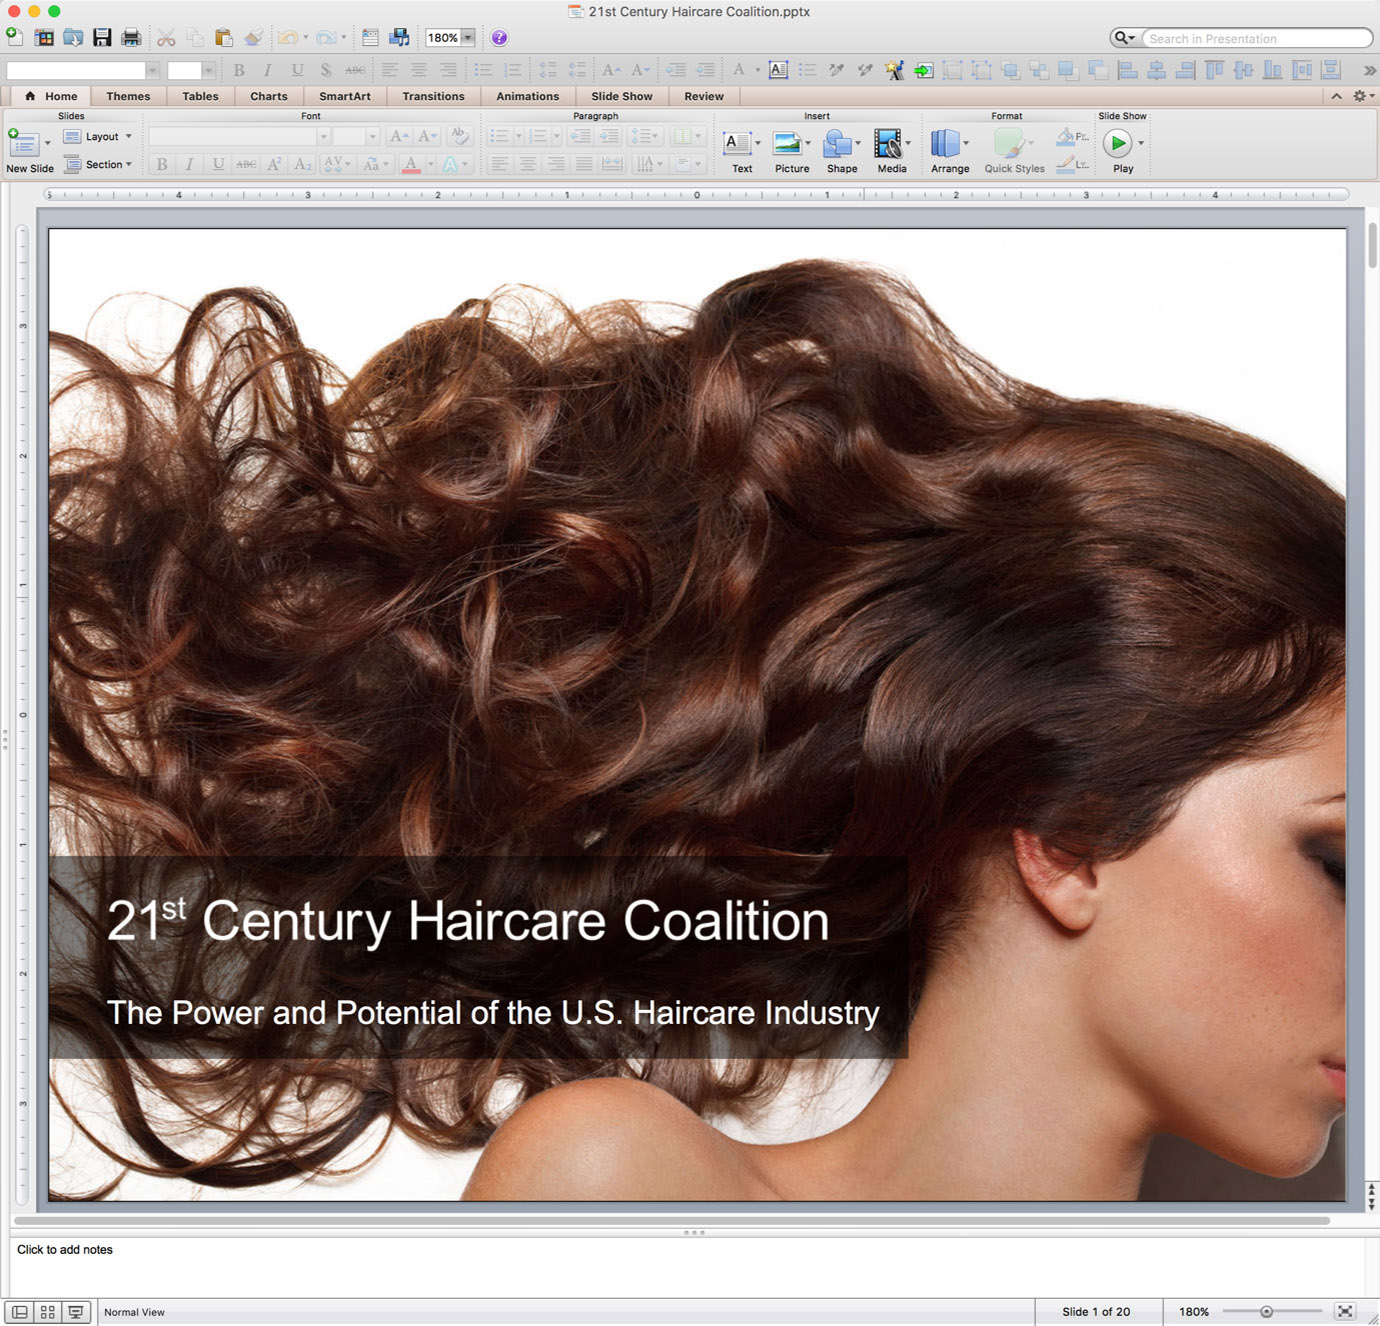The height and width of the screenshot is (1326, 1380).
Task: Click the Search in Presentation field
Action: (1255, 38)
